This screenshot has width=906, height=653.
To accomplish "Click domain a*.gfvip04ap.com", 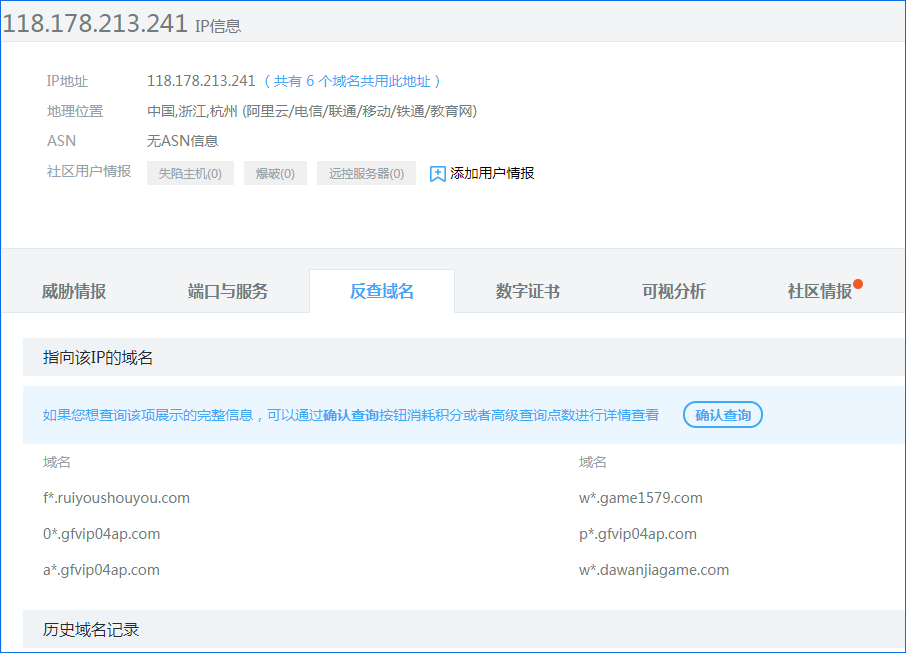I will (x=101, y=570).
